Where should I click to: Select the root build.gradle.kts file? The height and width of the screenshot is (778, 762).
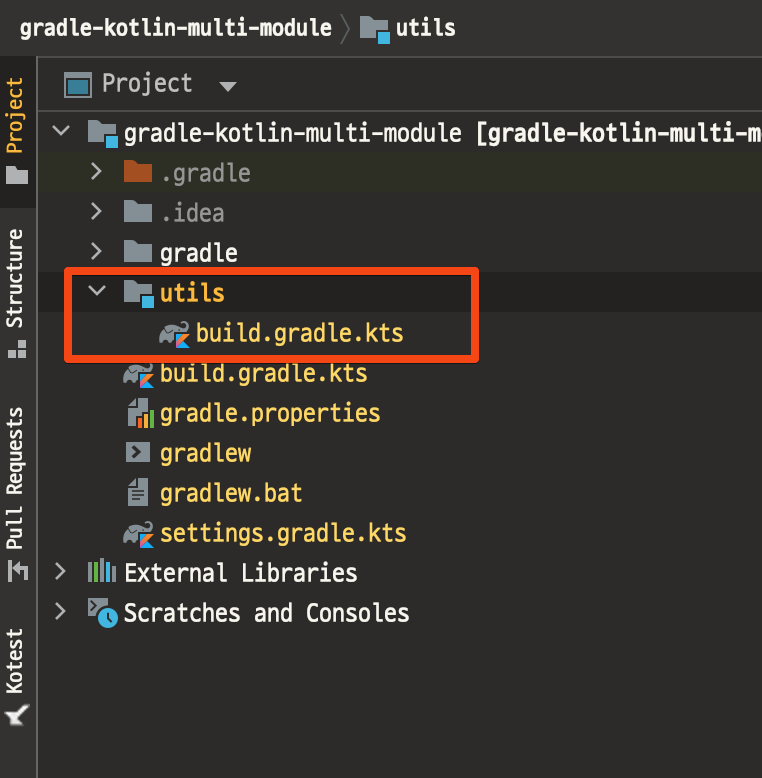pyautogui.click(x=263, y=373)
